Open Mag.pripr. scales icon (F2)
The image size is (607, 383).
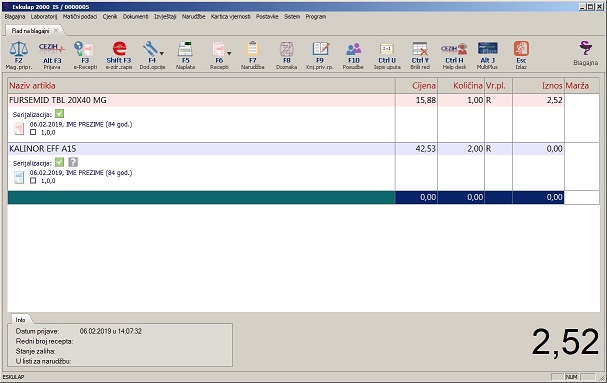click(x=19, y=49)
